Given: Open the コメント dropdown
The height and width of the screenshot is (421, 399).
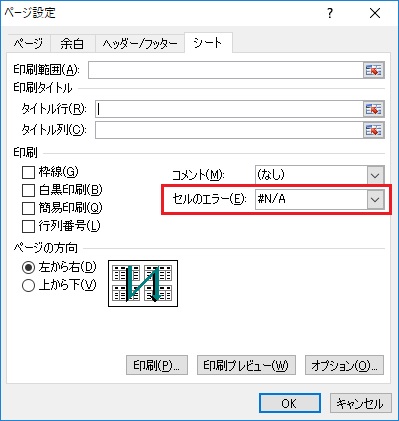Looking at the screenshot, I should pos(375,175).
